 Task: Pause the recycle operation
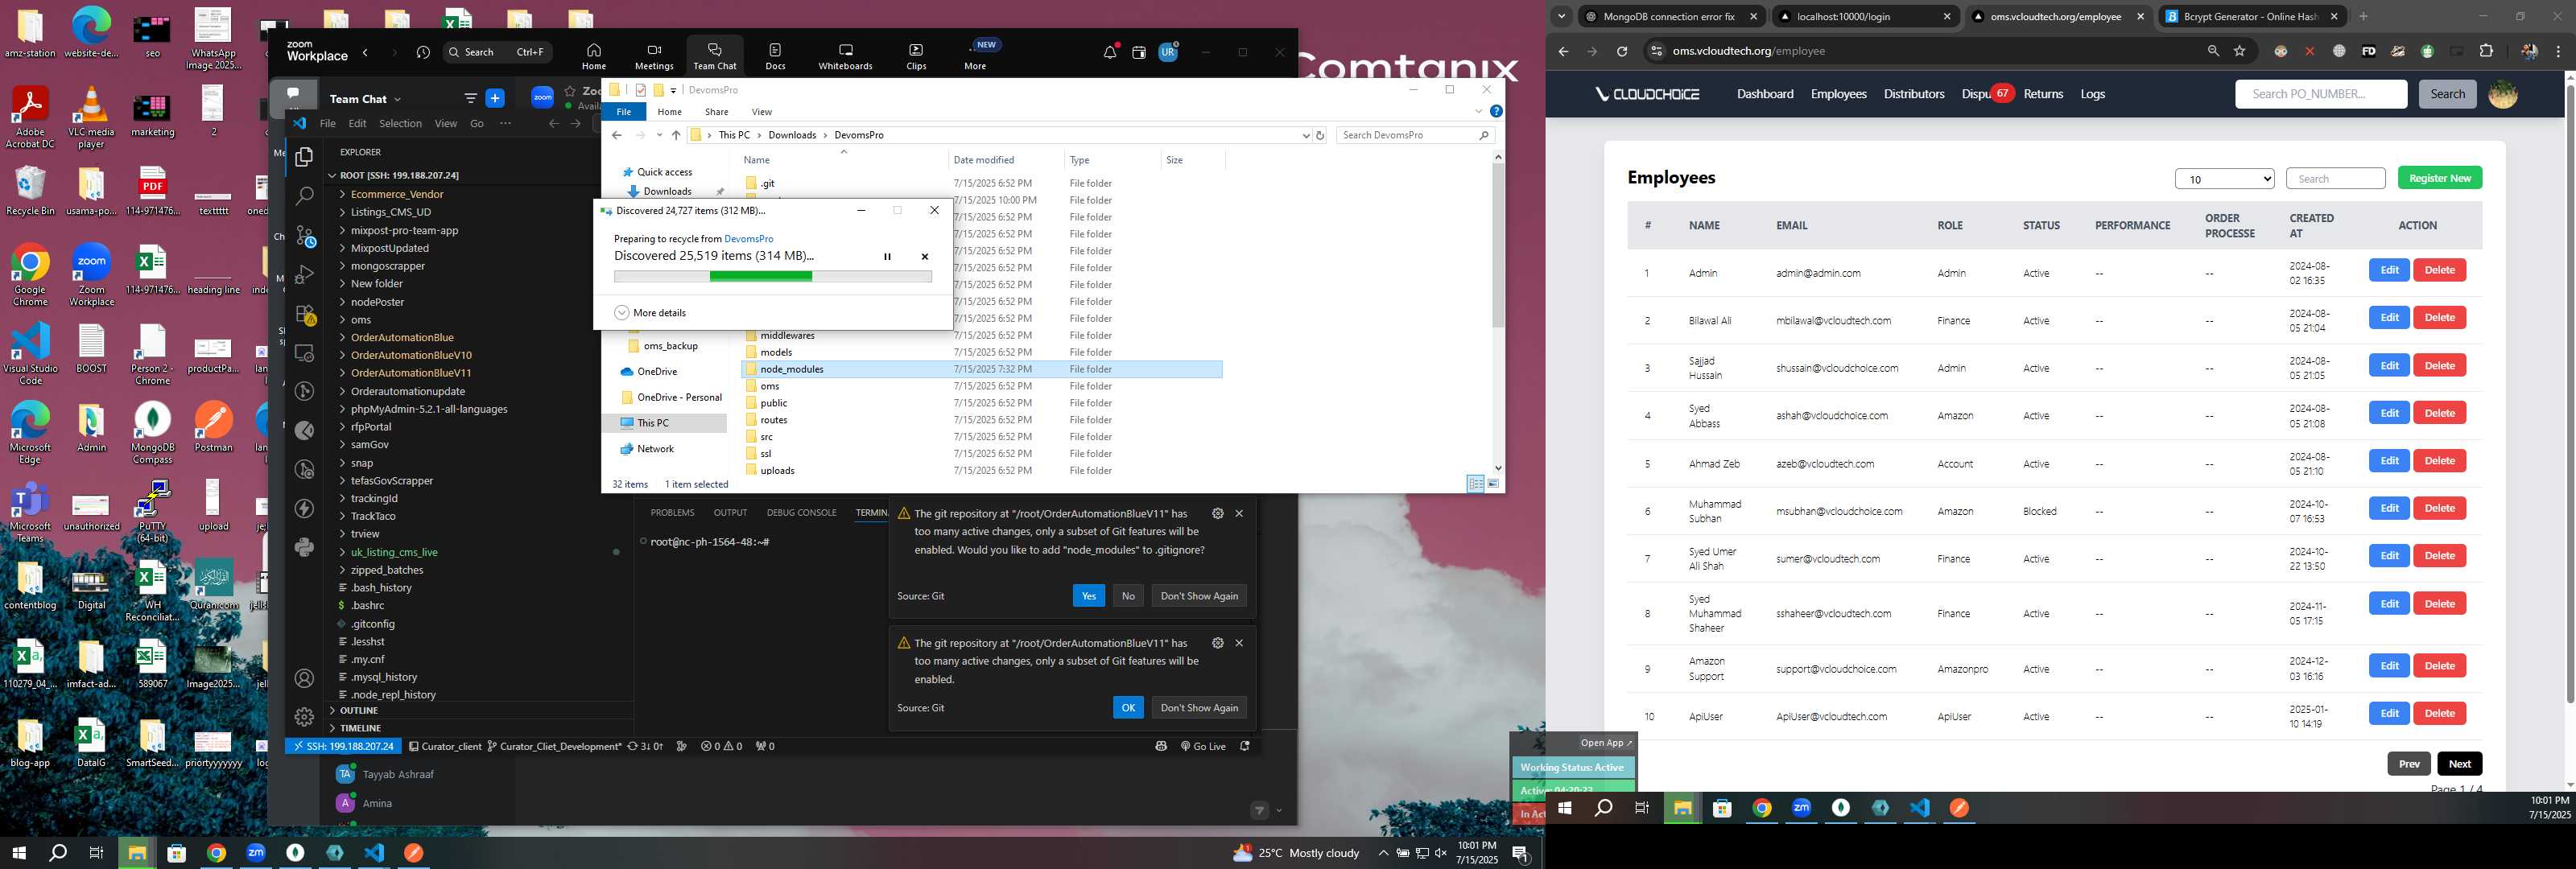click(887, 257)
